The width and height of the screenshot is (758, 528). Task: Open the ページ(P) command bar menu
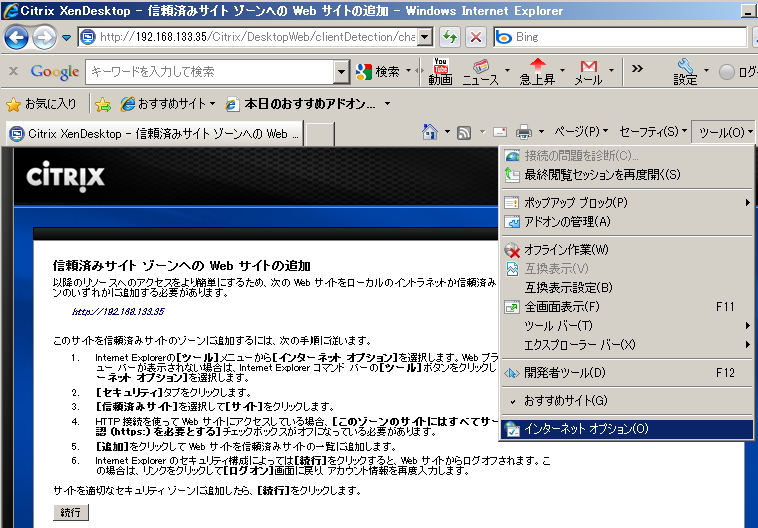pyautogui.click(x=581, y=132)
